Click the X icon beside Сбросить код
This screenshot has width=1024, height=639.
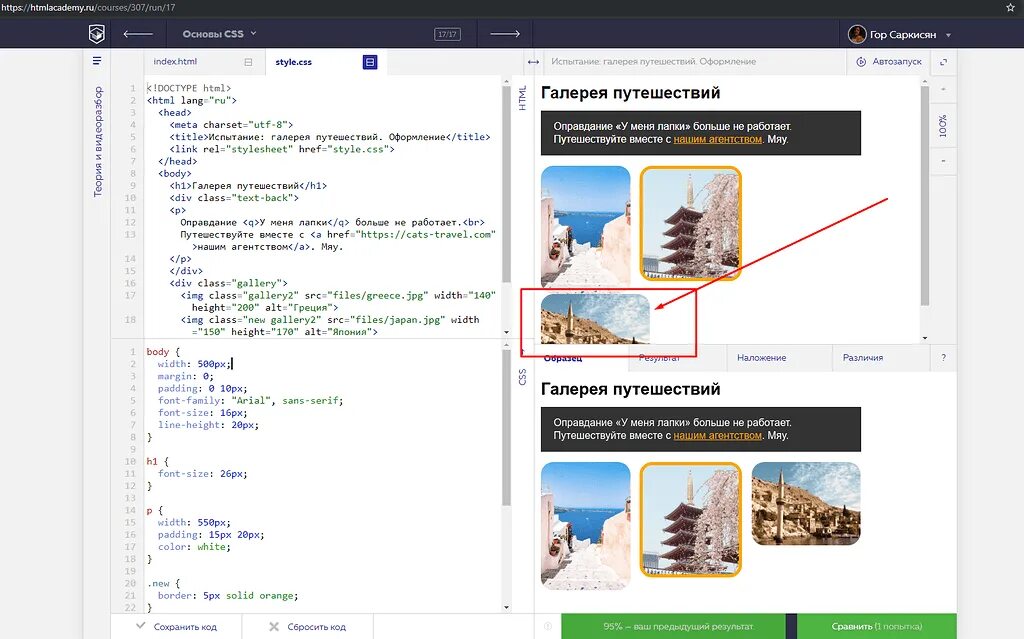pos(274,627)
